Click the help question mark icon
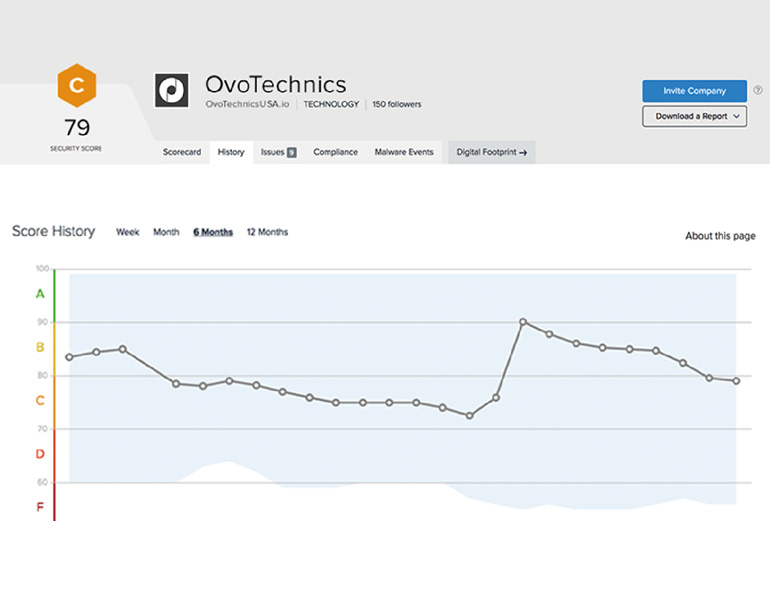 (757, 90)
